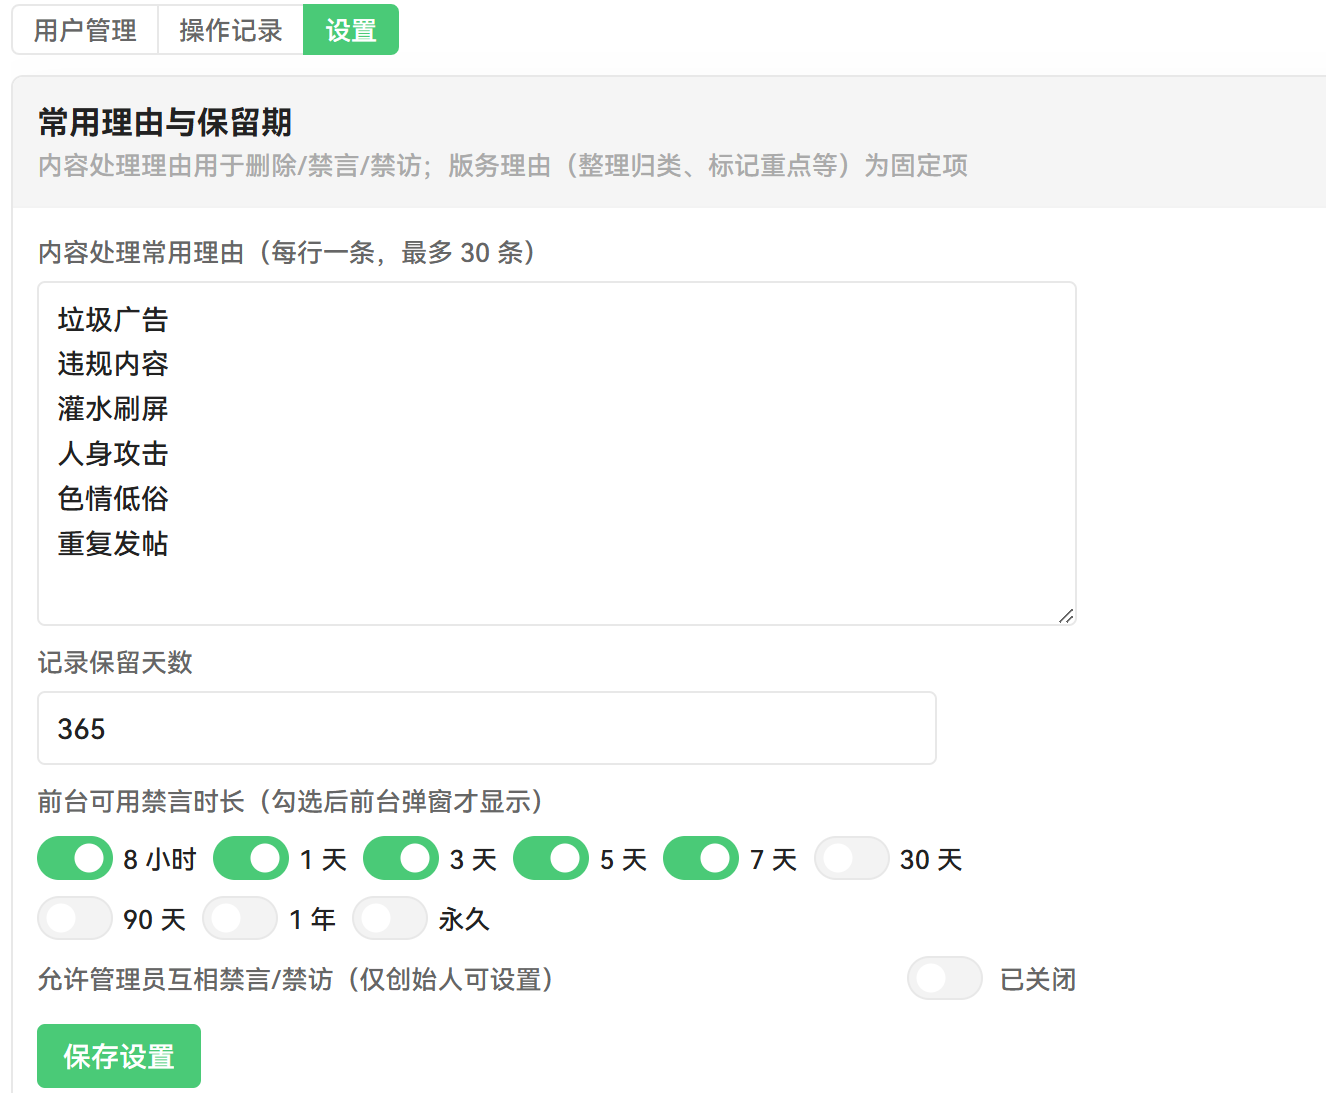Click the 记录保留天数 input showing 365

coord(487,728)
